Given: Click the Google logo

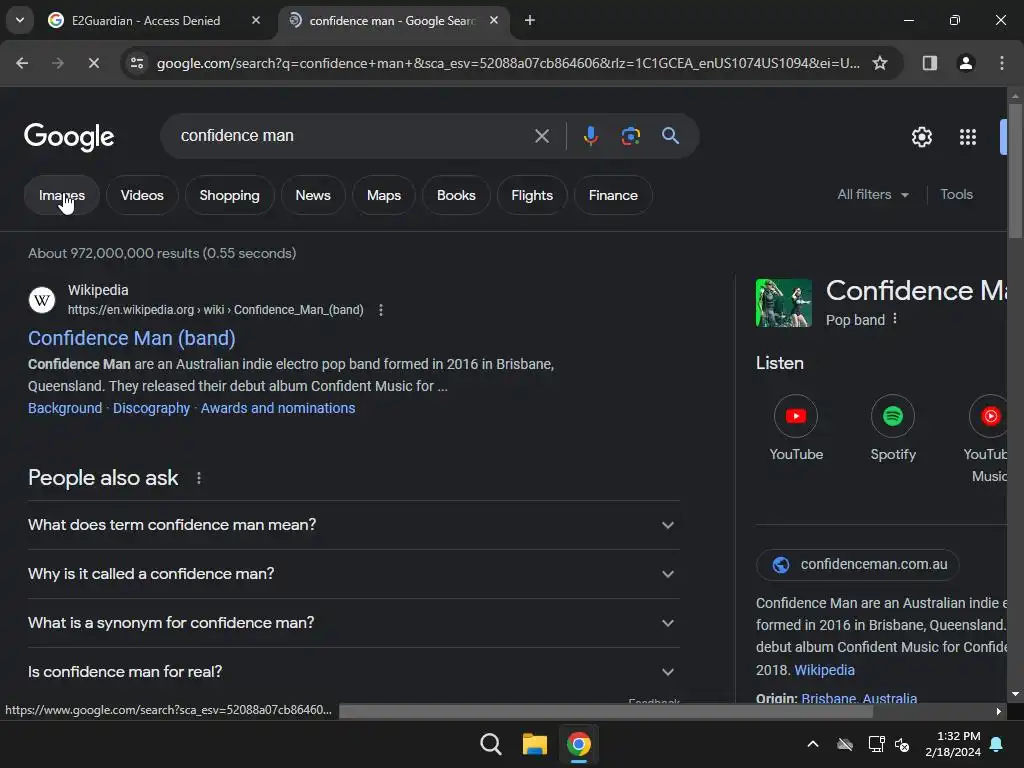Looking at the screenshot, I should coord(69,137).
